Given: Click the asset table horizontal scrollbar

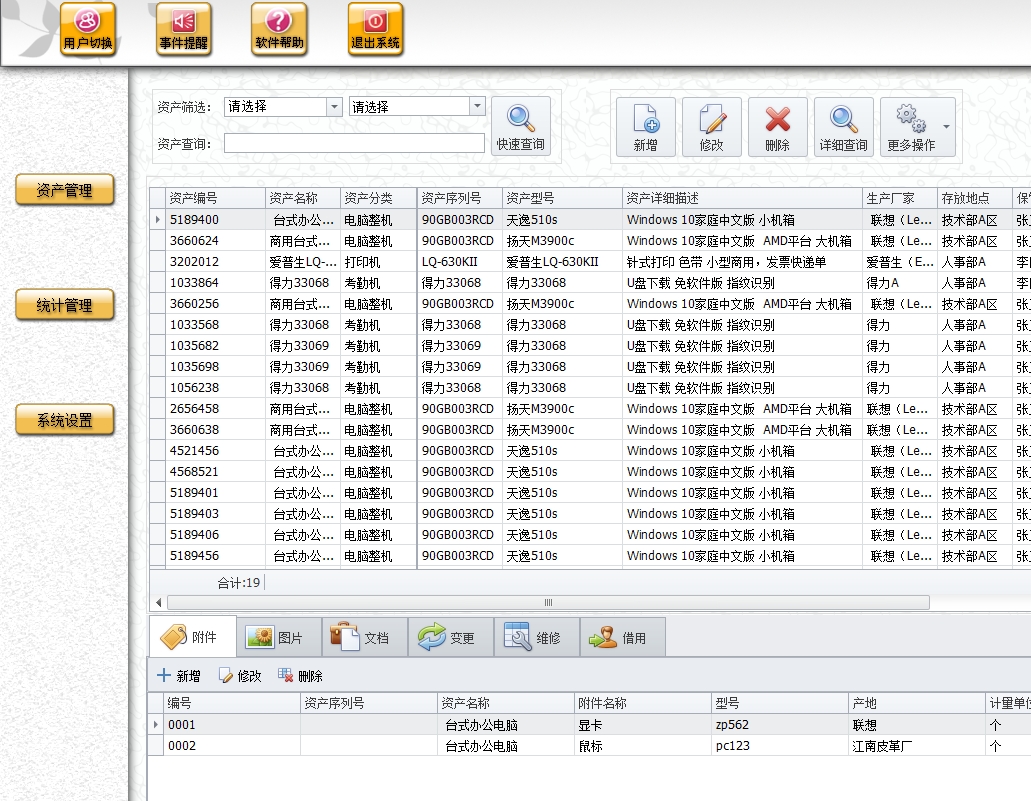Looking at the screenshot, I should click(548, 603).
